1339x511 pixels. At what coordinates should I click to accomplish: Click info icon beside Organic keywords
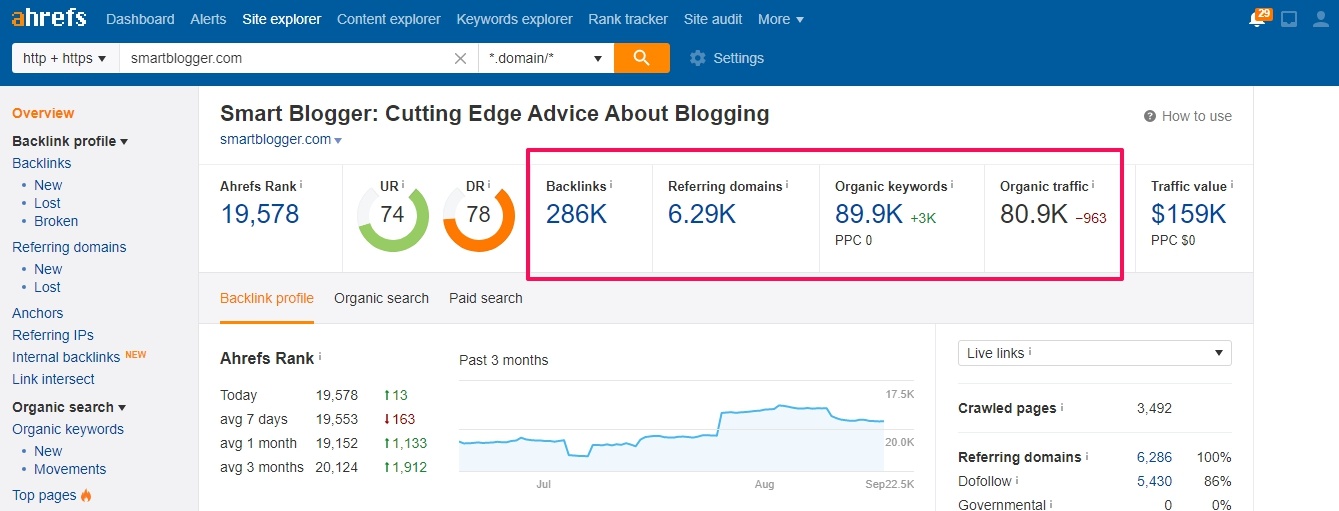(951, 185)
